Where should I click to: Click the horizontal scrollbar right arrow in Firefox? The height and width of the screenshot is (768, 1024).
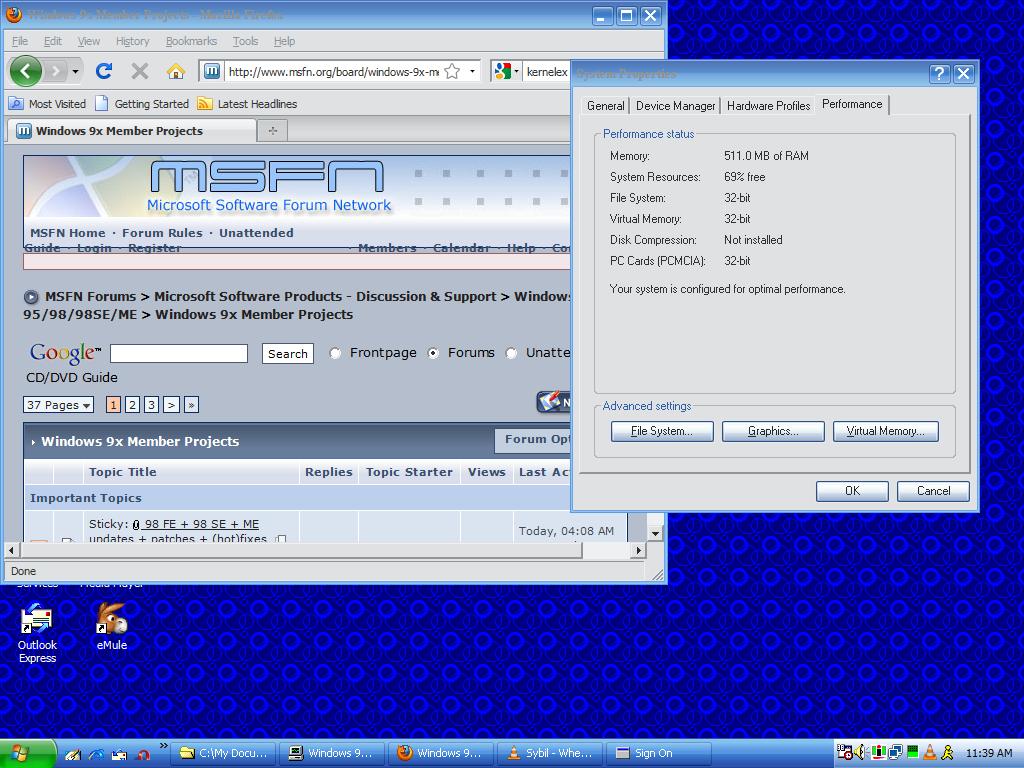pyautogui.click(x=639, y=551)
